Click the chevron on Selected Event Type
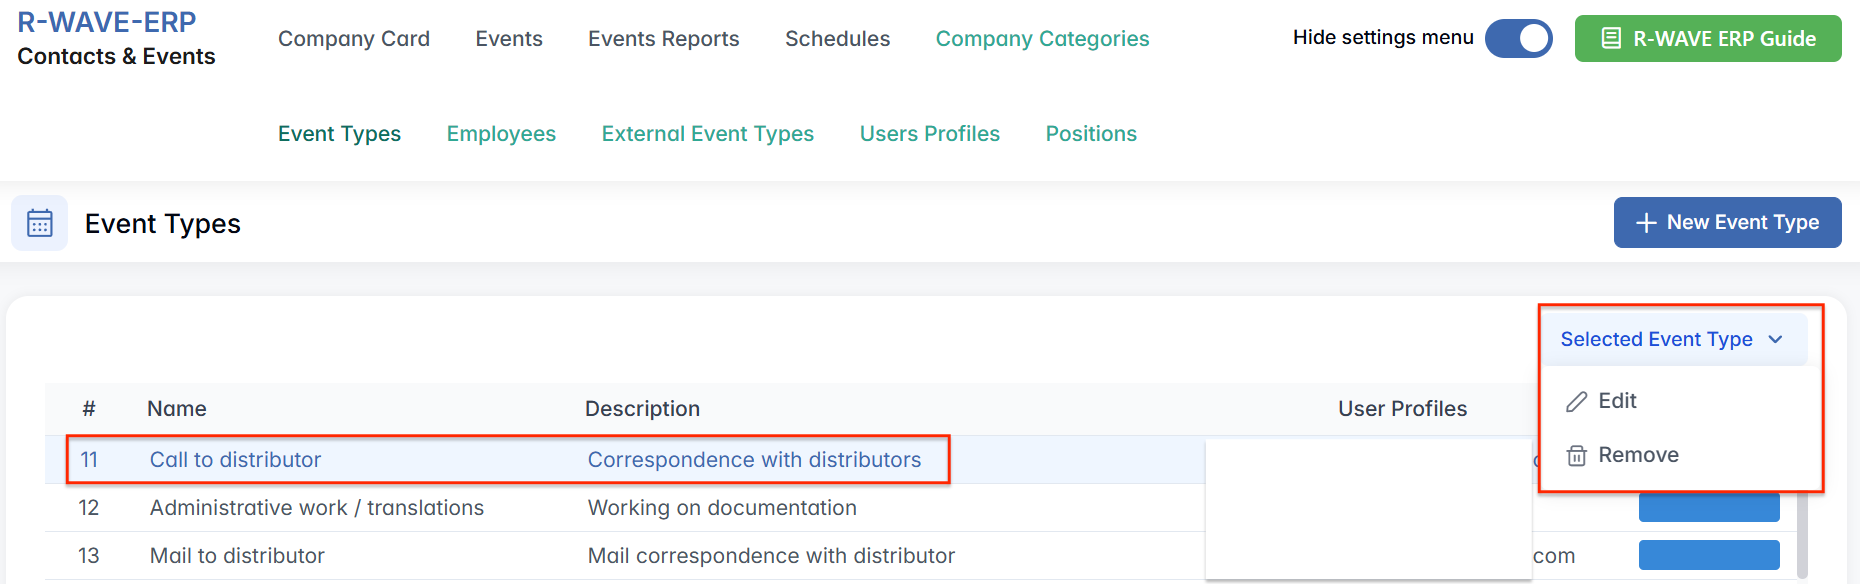1860x584 pixels. pos(1776,340)
